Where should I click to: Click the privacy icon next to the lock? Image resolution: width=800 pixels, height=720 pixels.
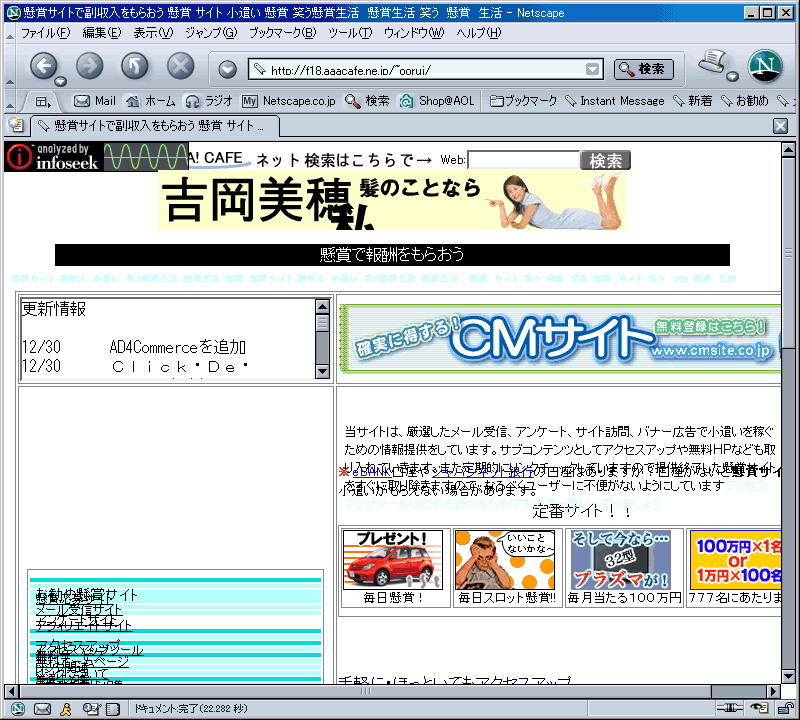point(760,707)
